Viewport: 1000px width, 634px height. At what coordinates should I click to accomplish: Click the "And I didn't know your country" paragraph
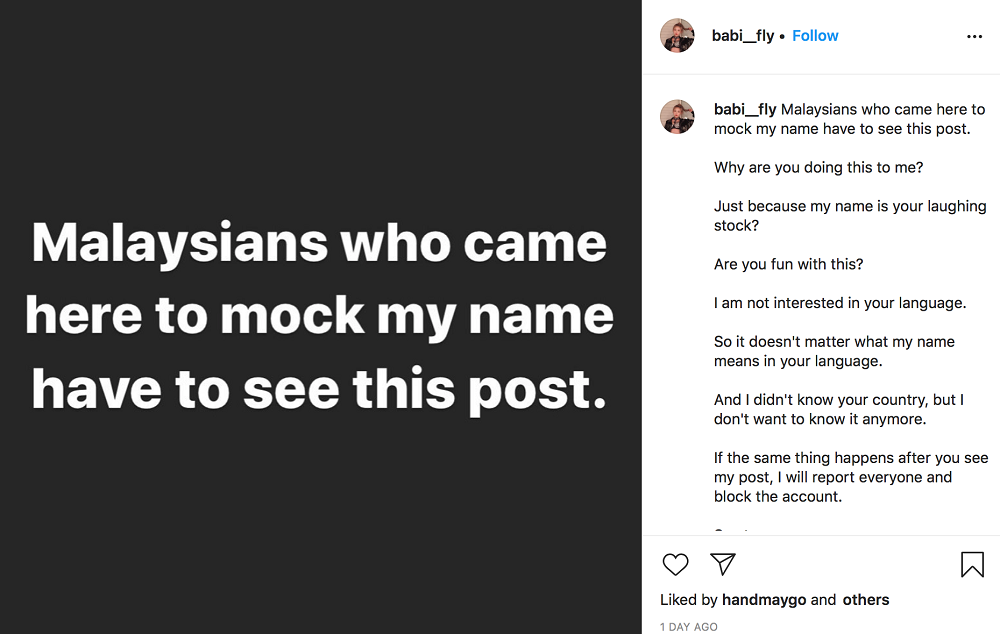(x=838, y=409)
